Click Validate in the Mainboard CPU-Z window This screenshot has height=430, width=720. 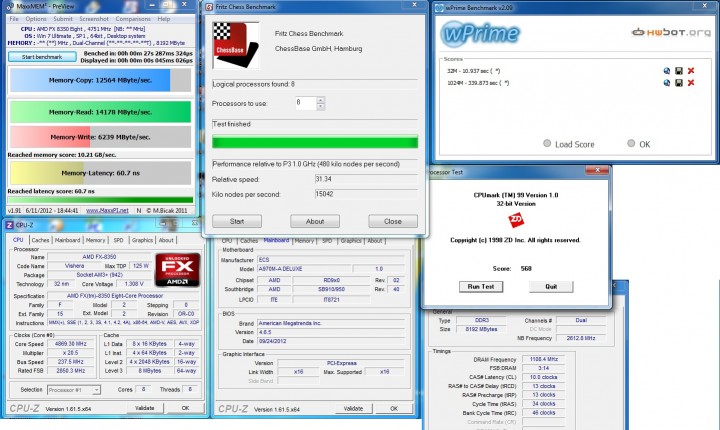pyautogui.click(x=353, y=408)
